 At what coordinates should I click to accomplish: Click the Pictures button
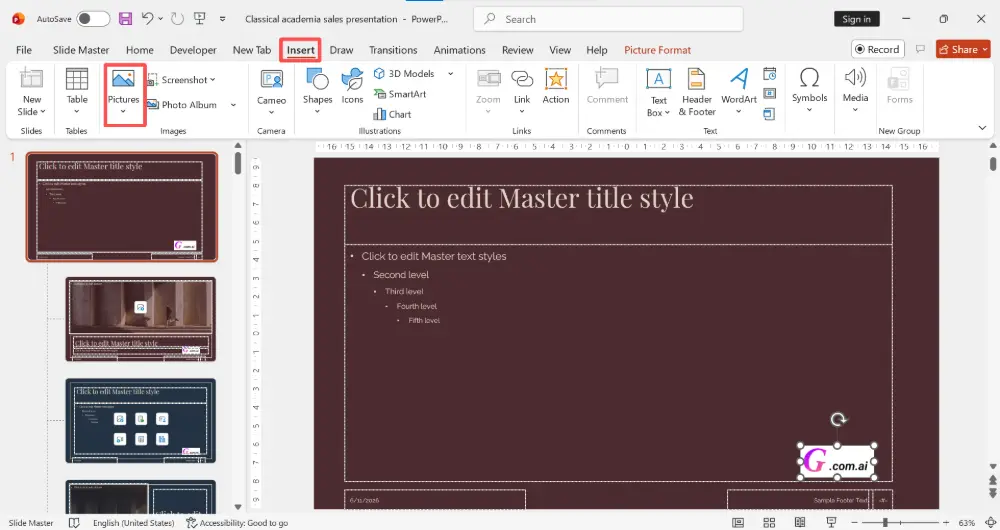[123, 93]
